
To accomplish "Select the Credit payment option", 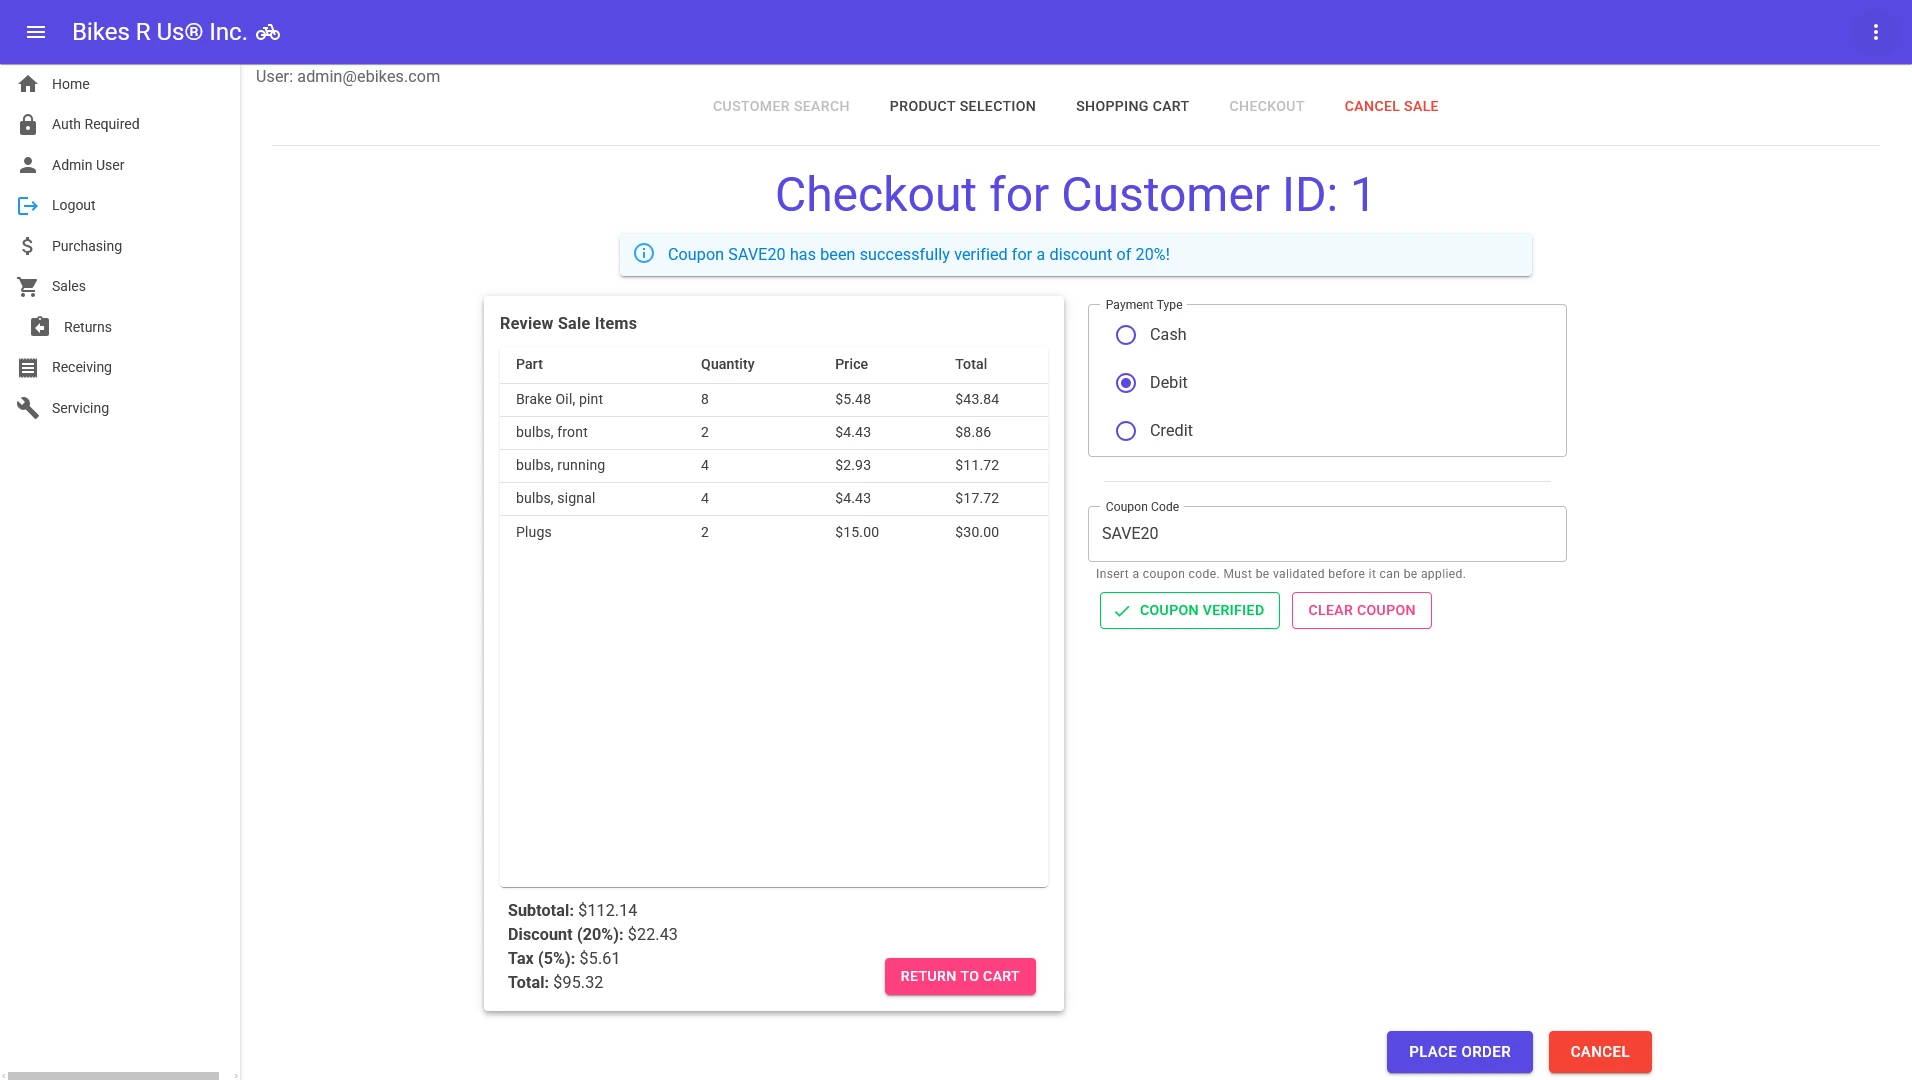I will point(1126,431).
